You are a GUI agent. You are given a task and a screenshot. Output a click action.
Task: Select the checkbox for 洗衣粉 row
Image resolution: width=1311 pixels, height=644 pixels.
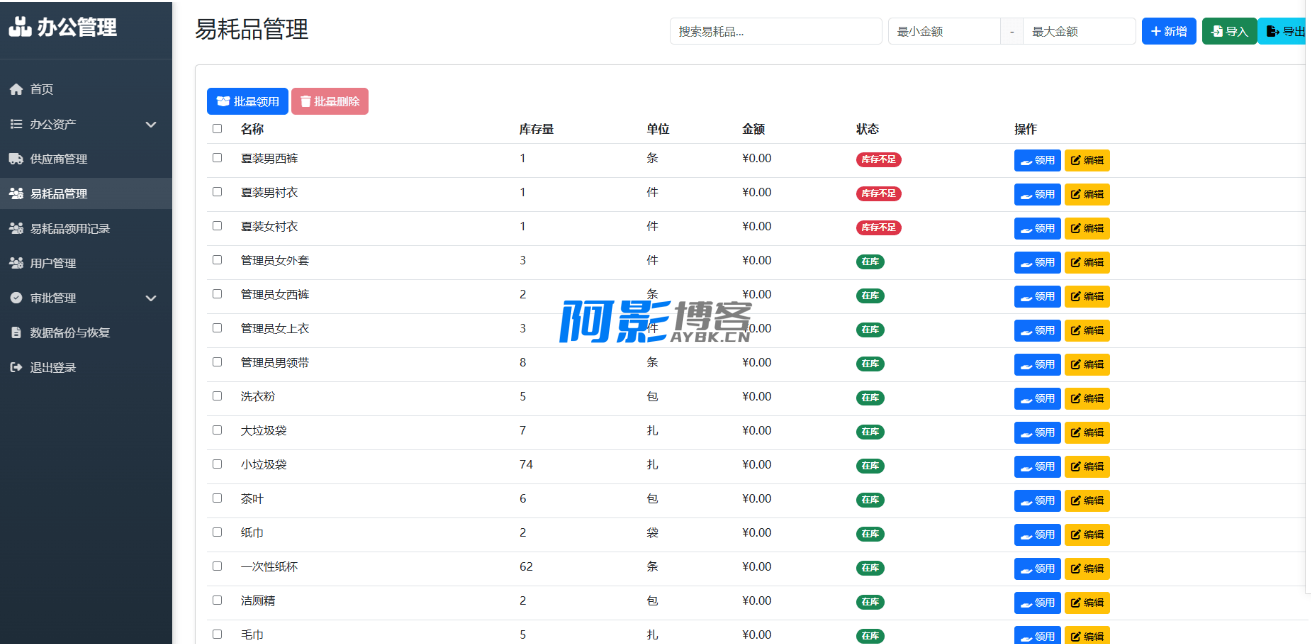[217, 396]
